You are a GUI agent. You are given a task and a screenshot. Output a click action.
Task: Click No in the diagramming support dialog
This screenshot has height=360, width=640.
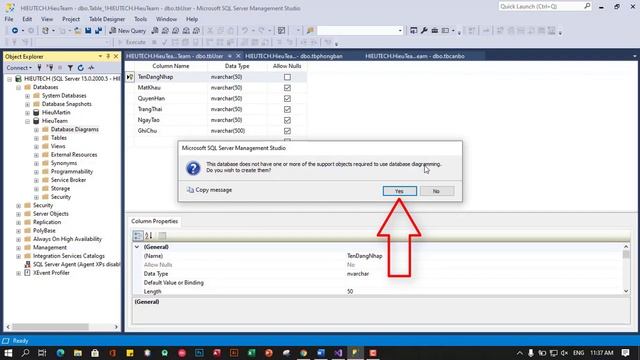[436, 191]
